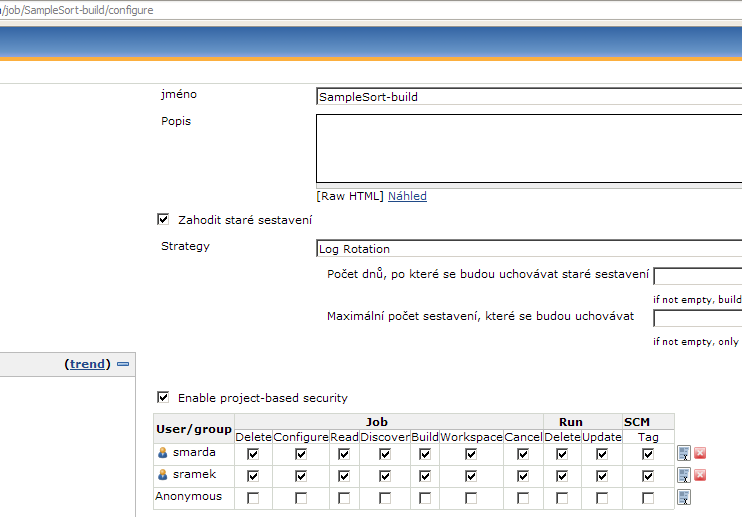Click into the Popis description text area
Screen dimensions: 742x517
pyautogui.click(x=529, y=148)
